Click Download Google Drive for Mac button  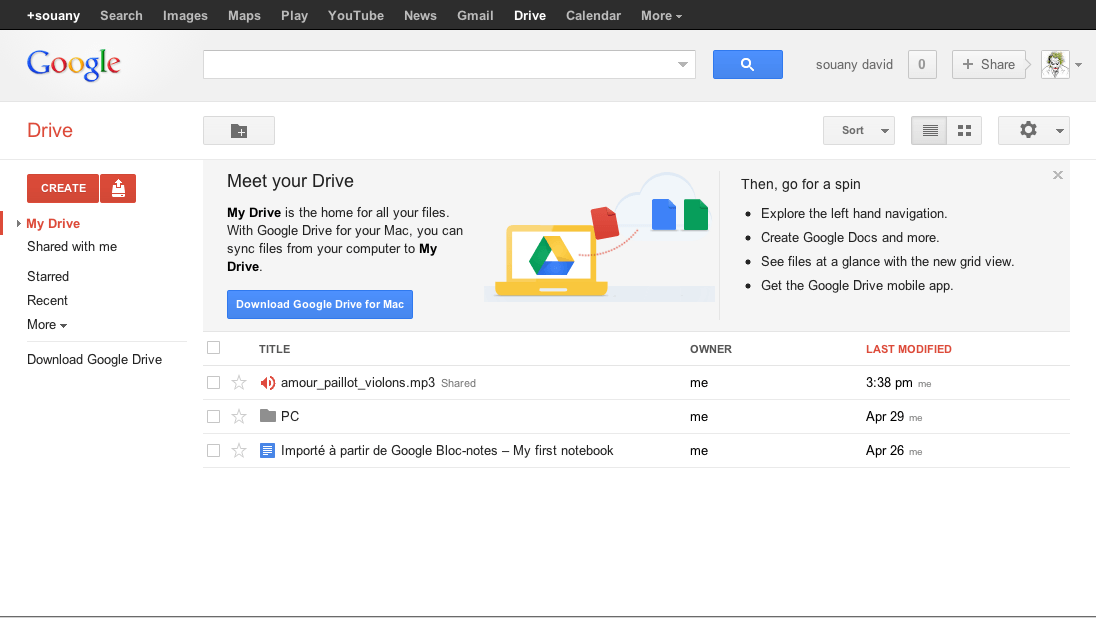[319, 304]
